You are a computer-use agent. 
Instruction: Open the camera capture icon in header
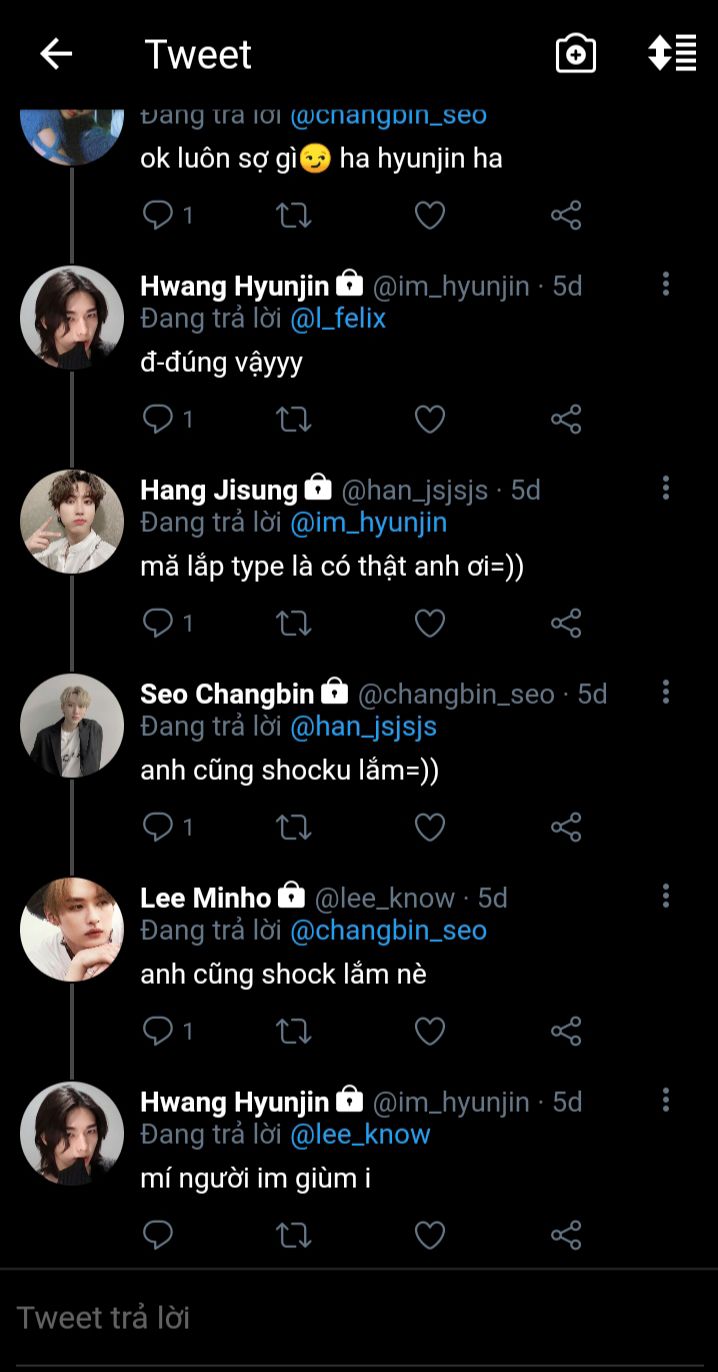[x=576, y=54]
